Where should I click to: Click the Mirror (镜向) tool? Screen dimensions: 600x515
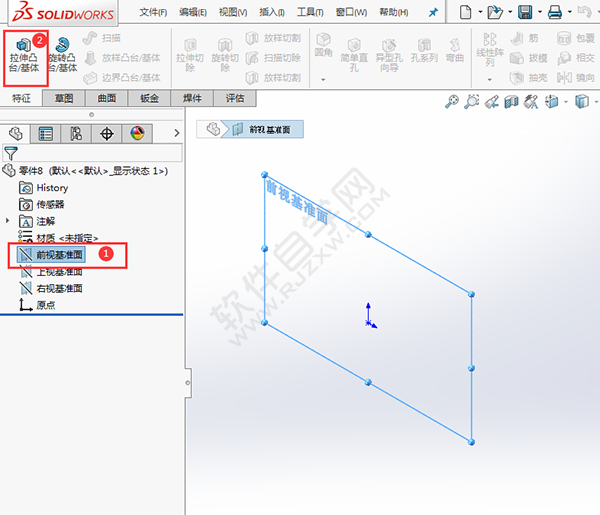tap(576, 78)
